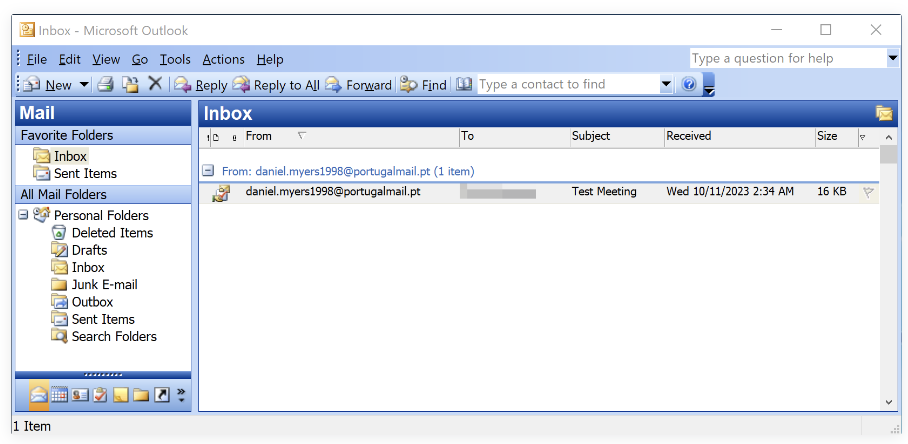Click the Mail navigation pane icon
The width and height of the screenshot is (908, 444).
pos(39,395)
